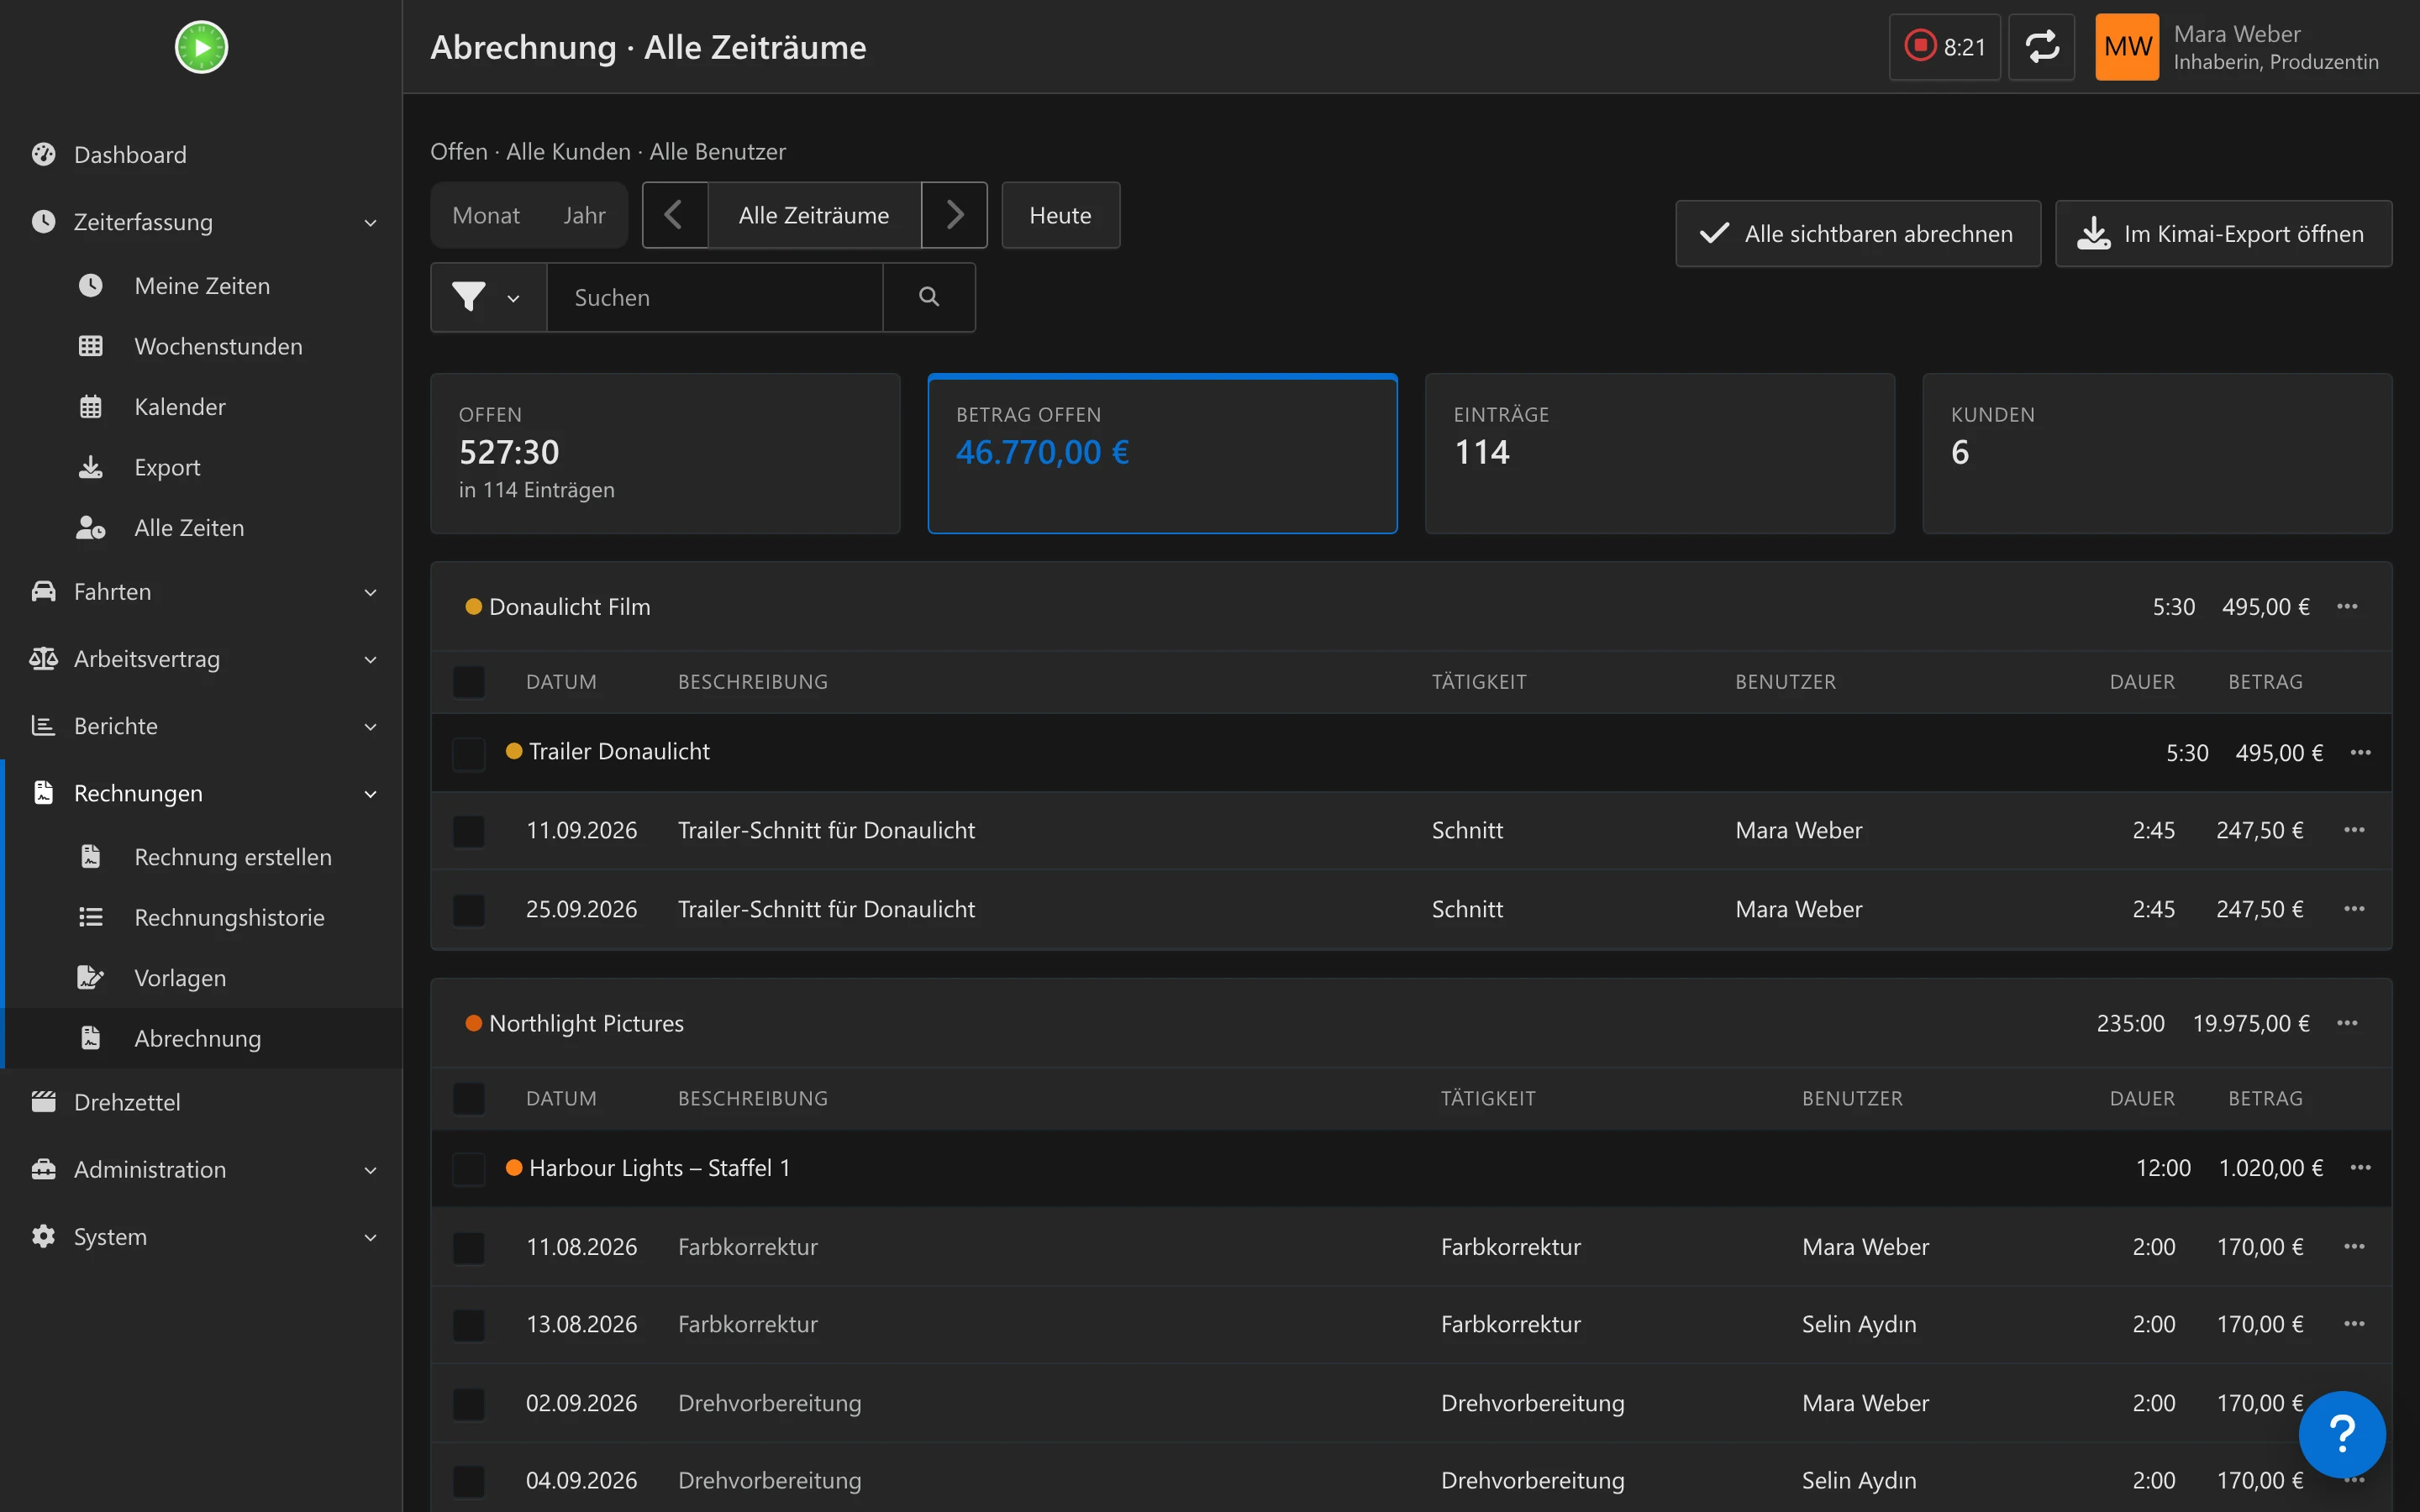Viewport: 2420px width, 1512px height.
Task: Stop the running timer showing 8:21
Action: 1944,47
